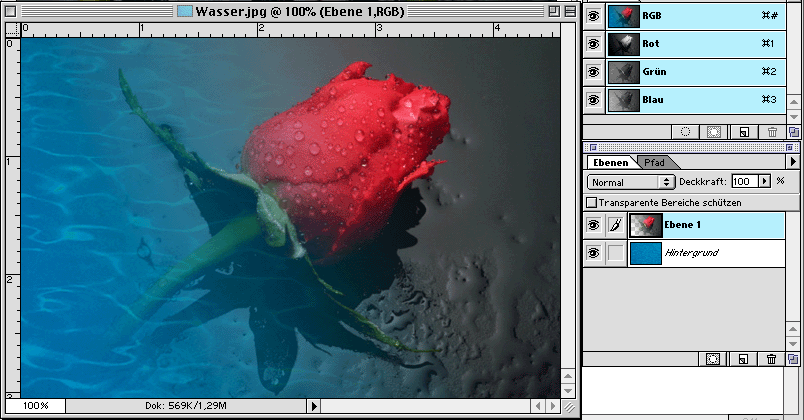This screenshot has height=420, width=804.
Task: Create new layer with page icon
Action: point(743,358)
